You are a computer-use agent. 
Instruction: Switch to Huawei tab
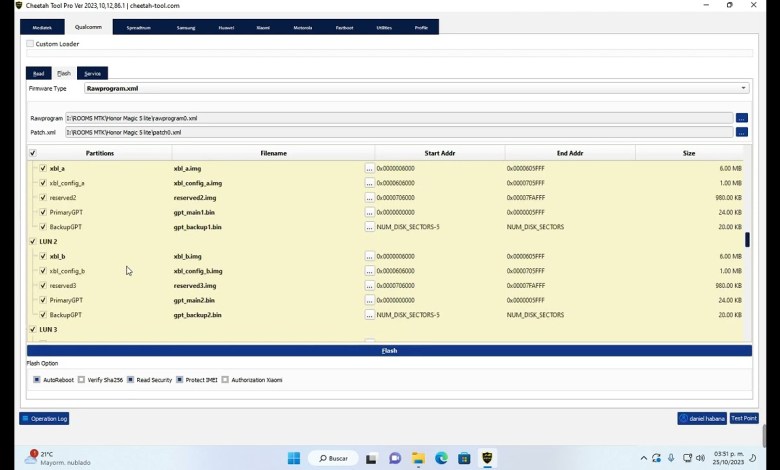tap(226, 27)
